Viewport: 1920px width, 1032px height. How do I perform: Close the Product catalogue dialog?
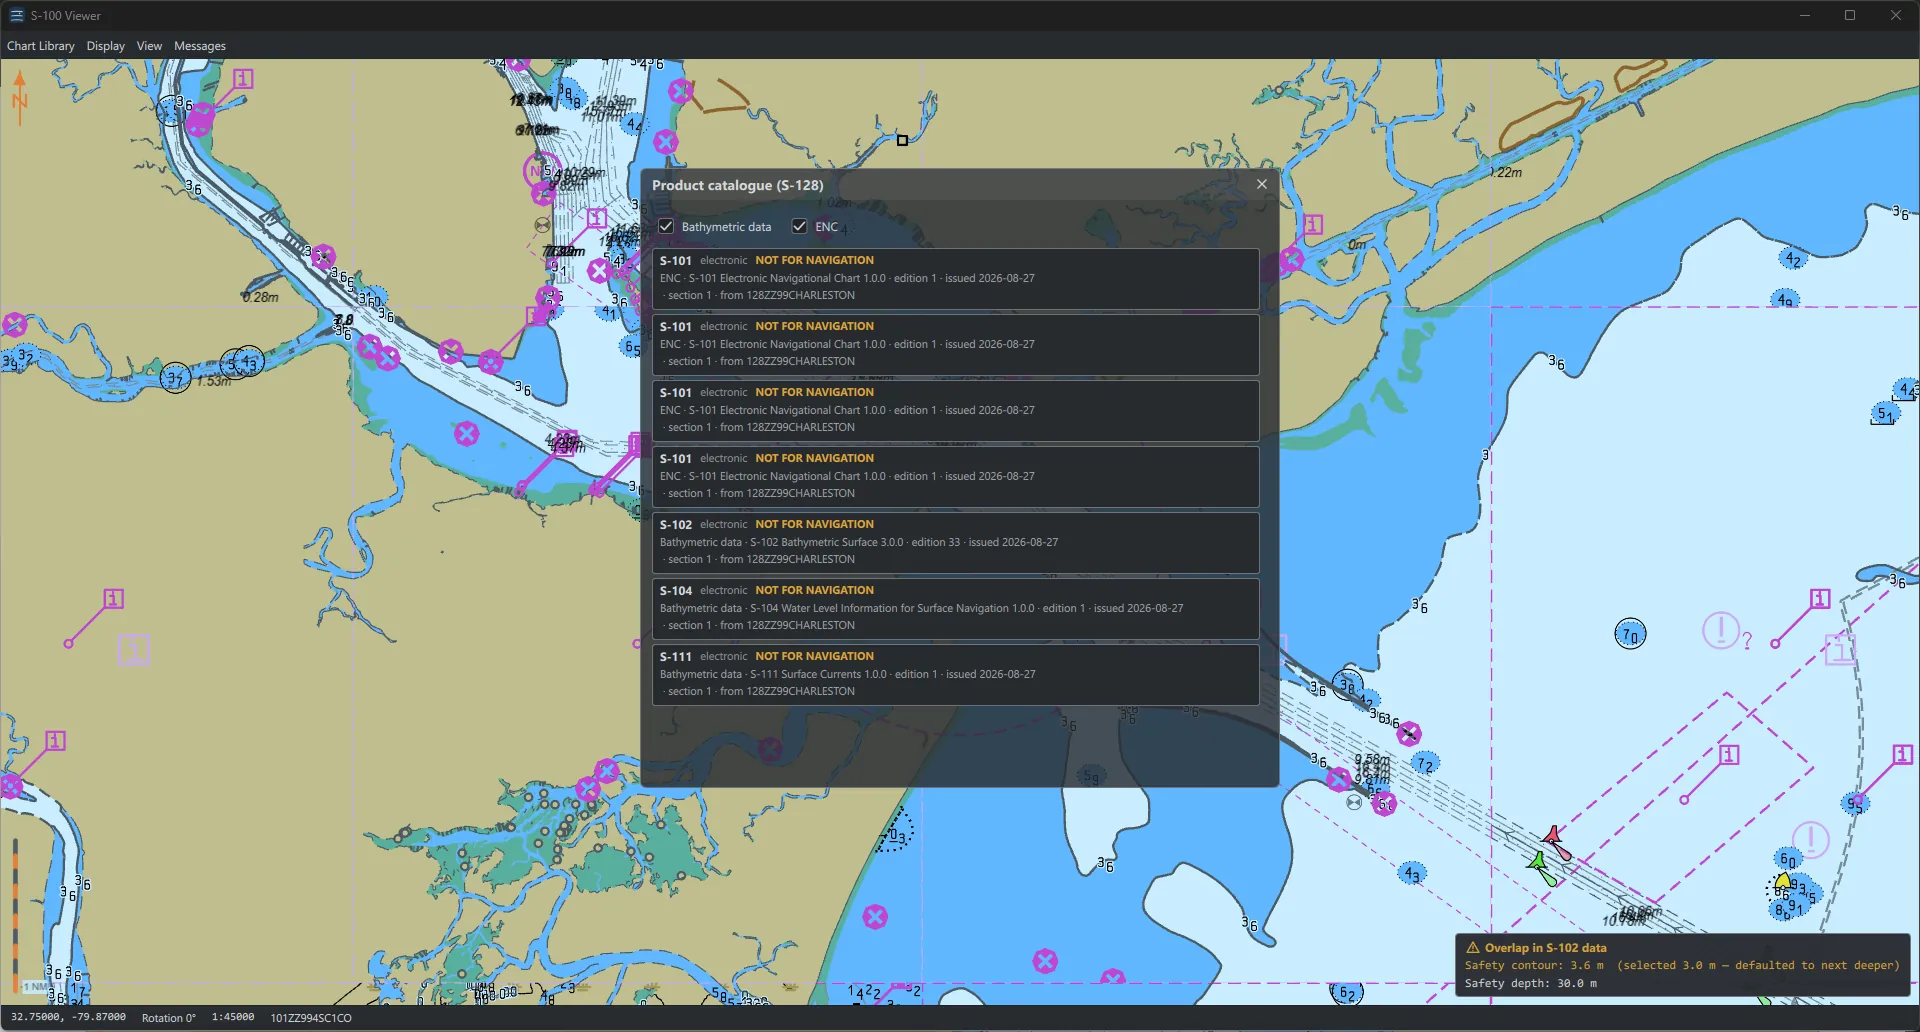coord(1262,184)
